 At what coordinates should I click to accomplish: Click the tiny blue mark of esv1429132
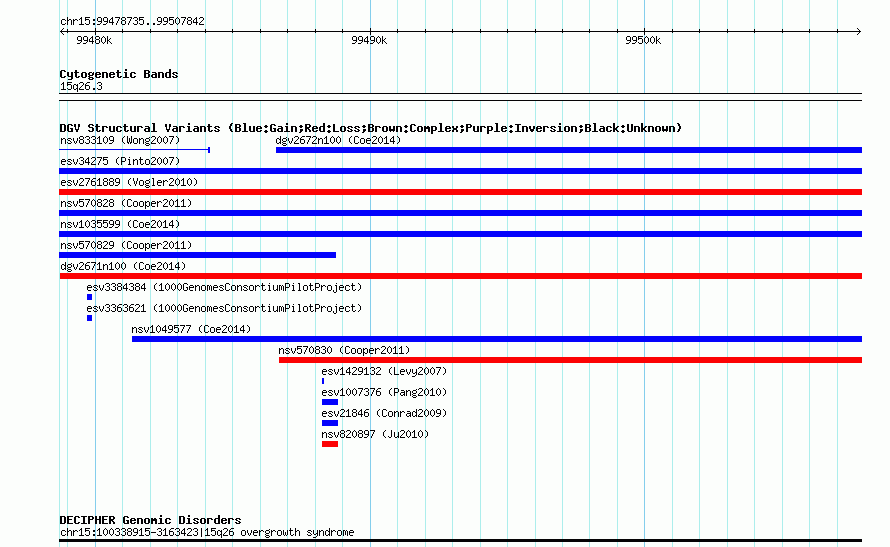point(323,381)
